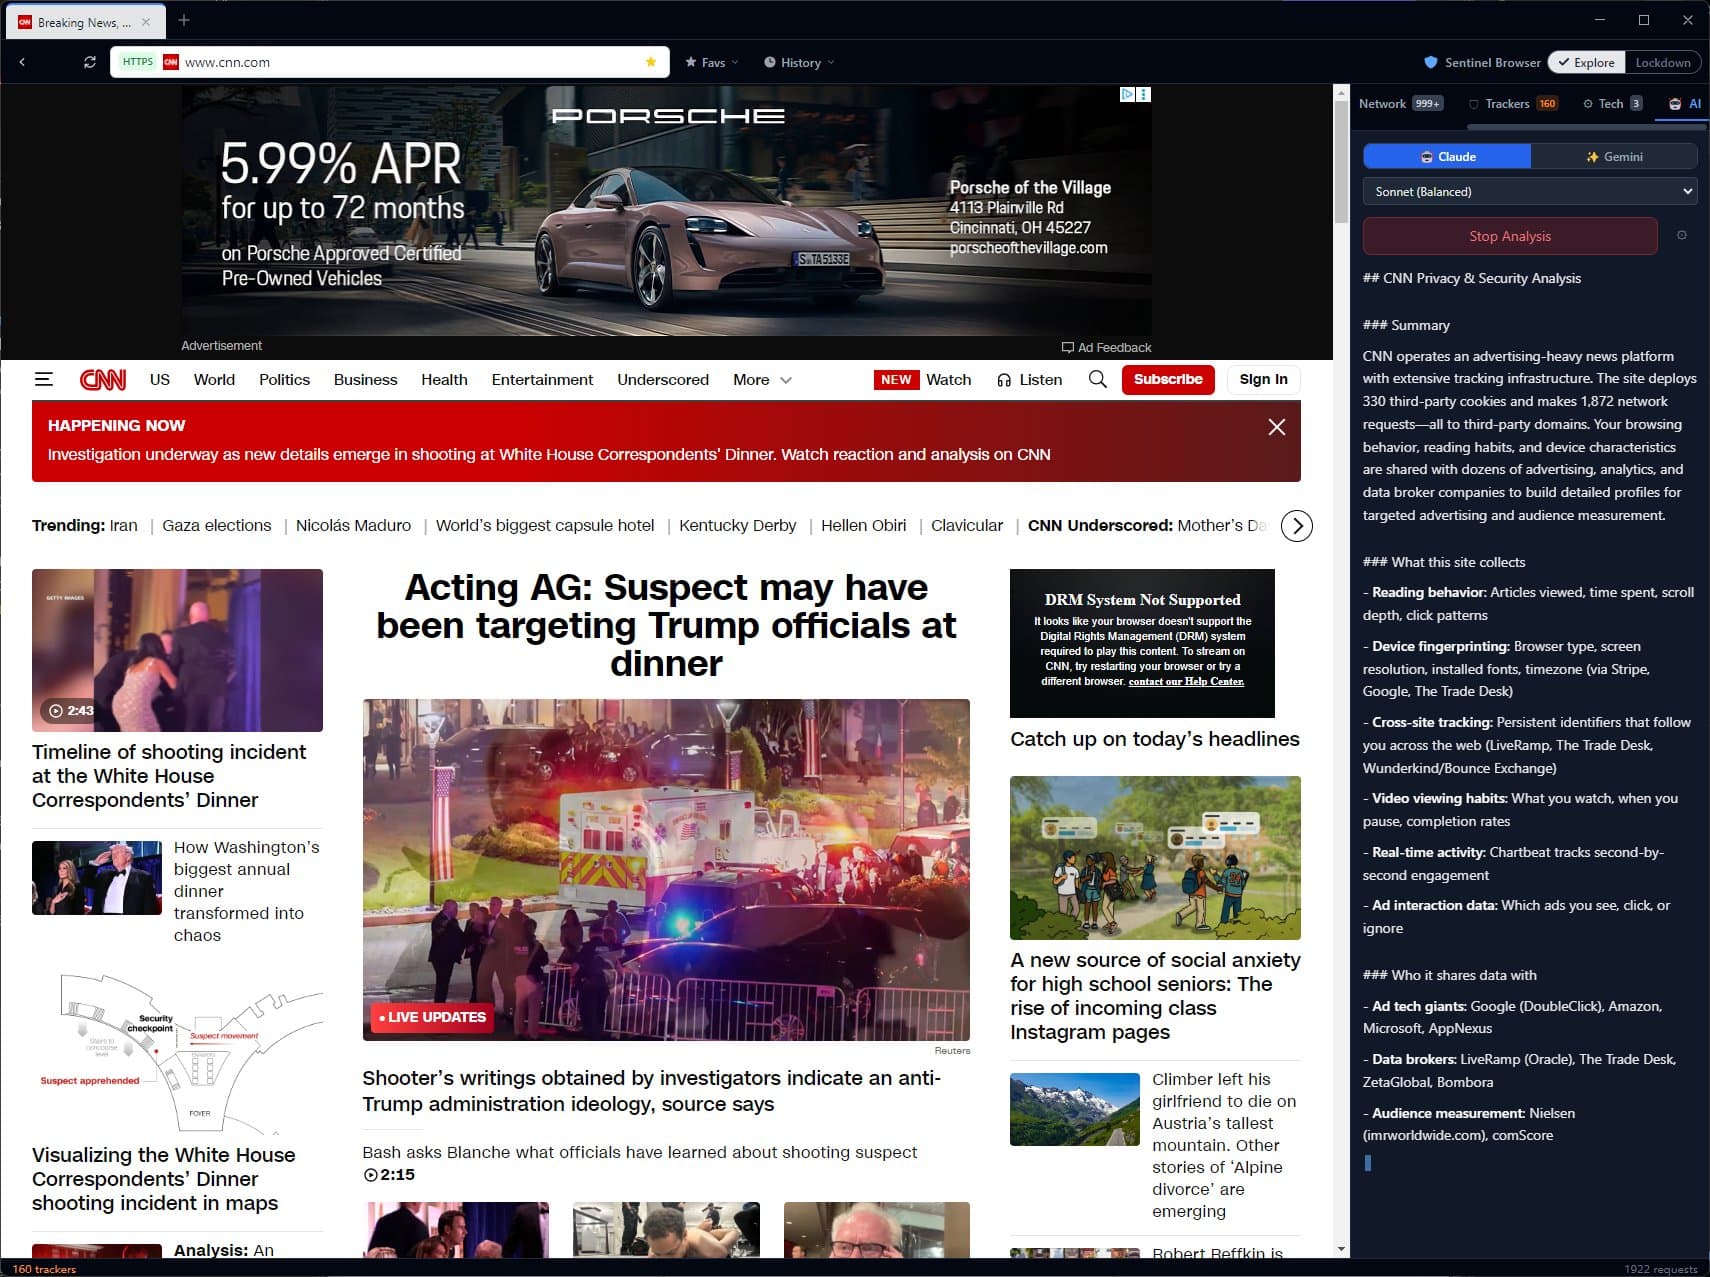Click the Listen headphones icon
The image size is (1710, 1277).
pyautogui.click(x=1004, y=380)
